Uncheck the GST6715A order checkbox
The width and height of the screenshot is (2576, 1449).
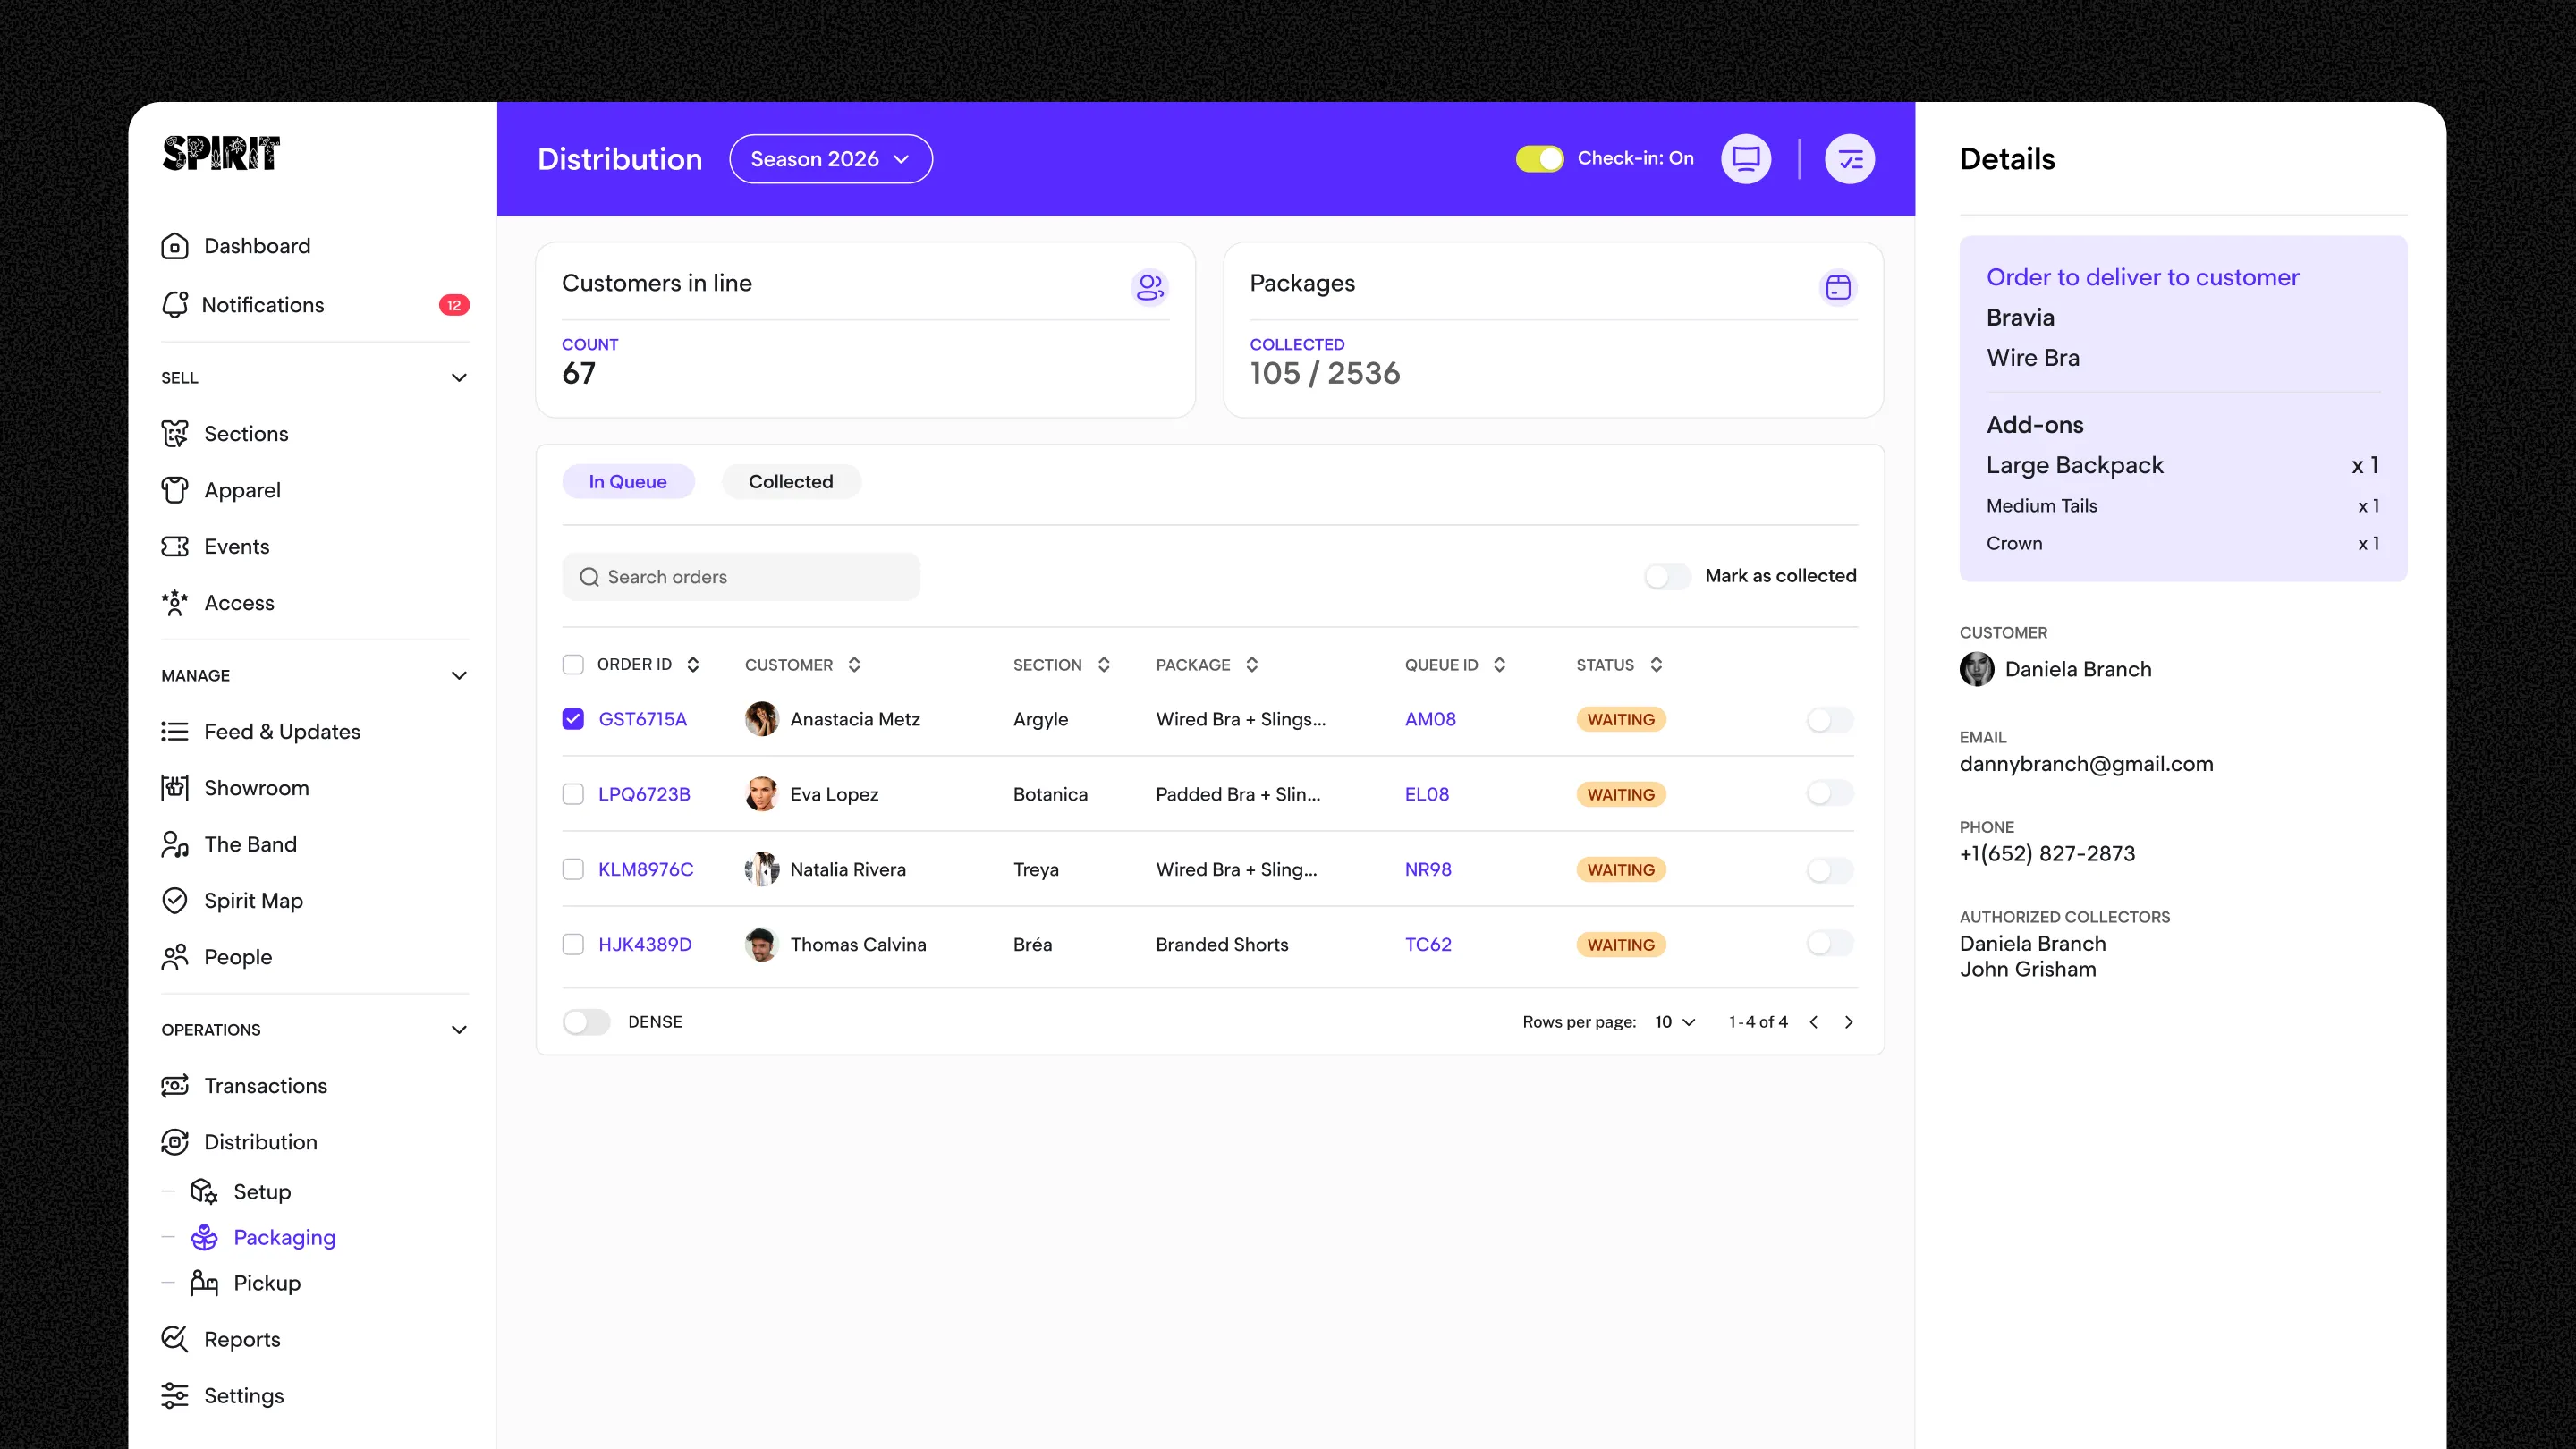pyautogui.click(x=573, y=719)
